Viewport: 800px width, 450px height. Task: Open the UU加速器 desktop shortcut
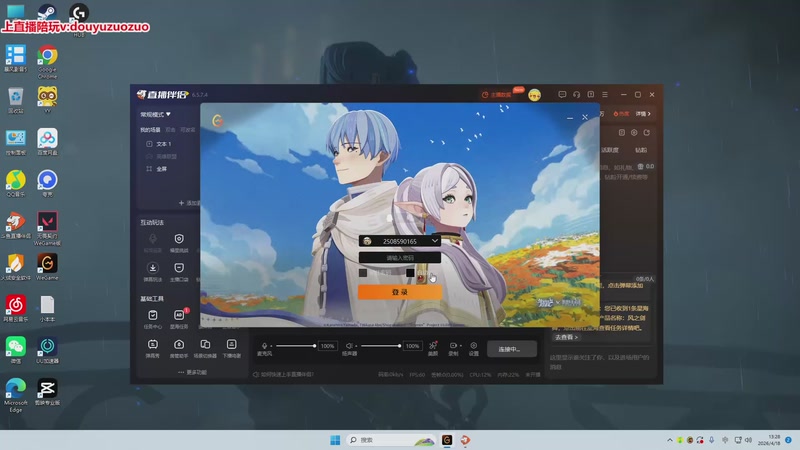point(47,350)
